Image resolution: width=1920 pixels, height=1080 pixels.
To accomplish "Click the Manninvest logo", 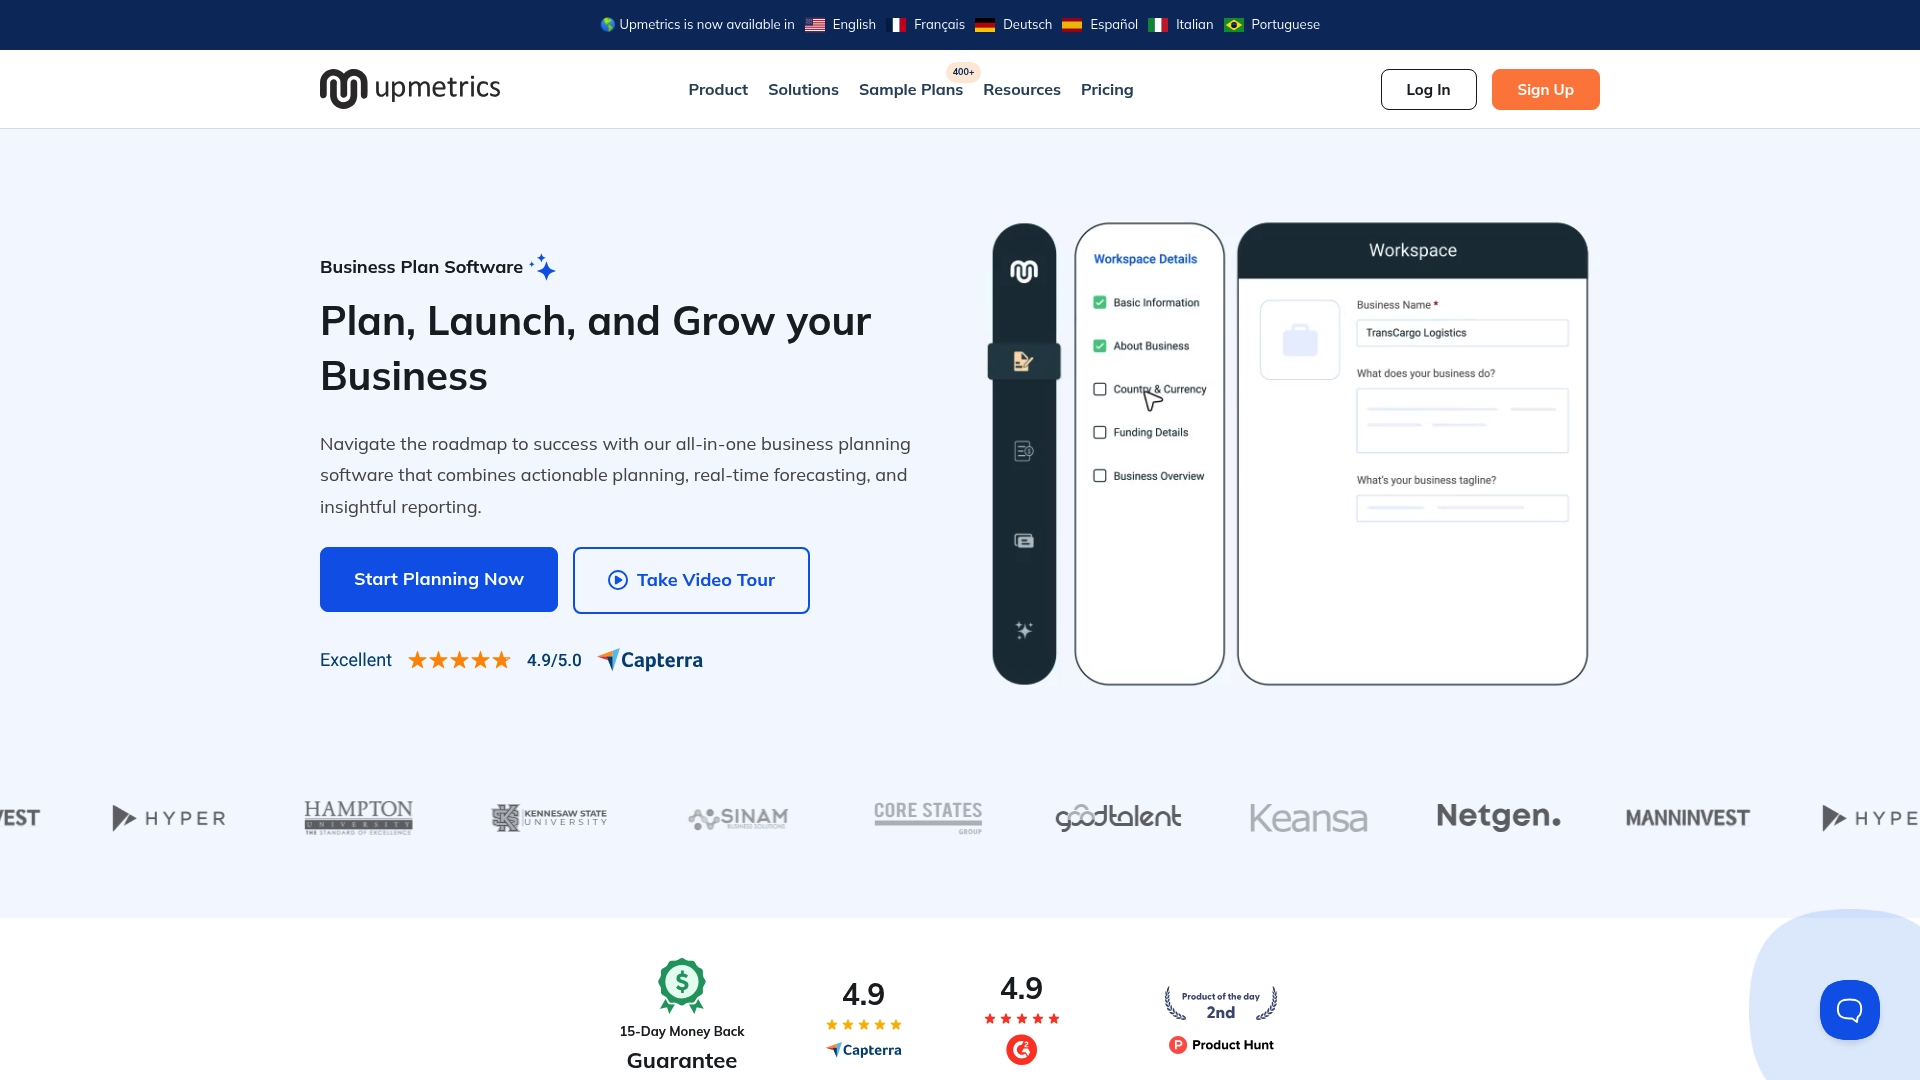I will pos(1687,818).
